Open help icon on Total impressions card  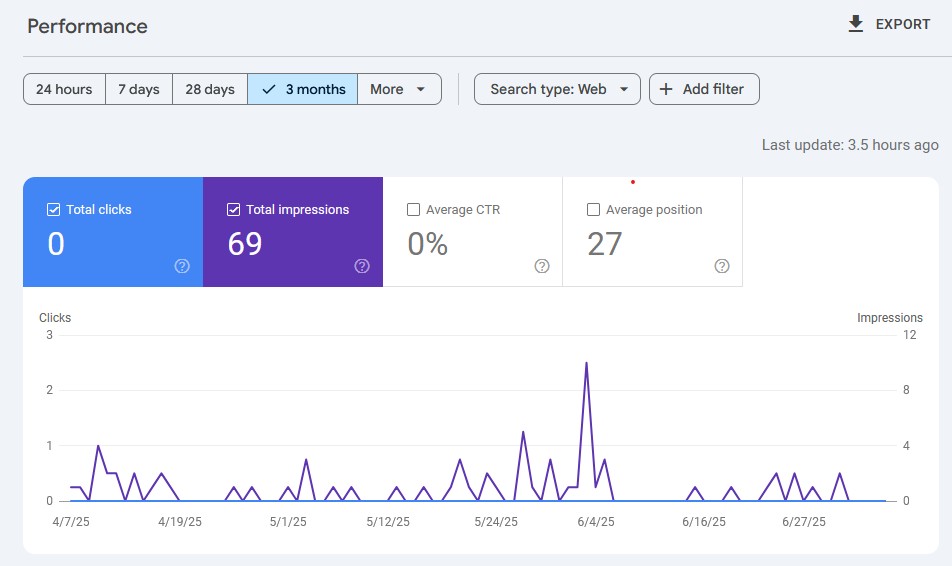coord(362,266)
